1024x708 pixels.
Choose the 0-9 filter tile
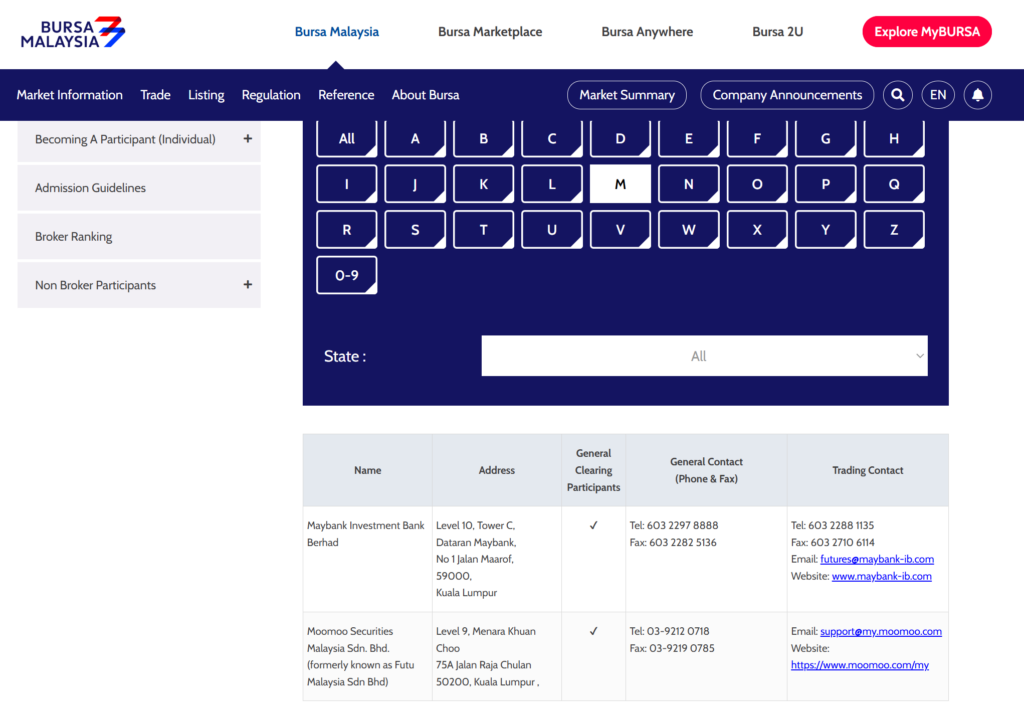(346, 275)
